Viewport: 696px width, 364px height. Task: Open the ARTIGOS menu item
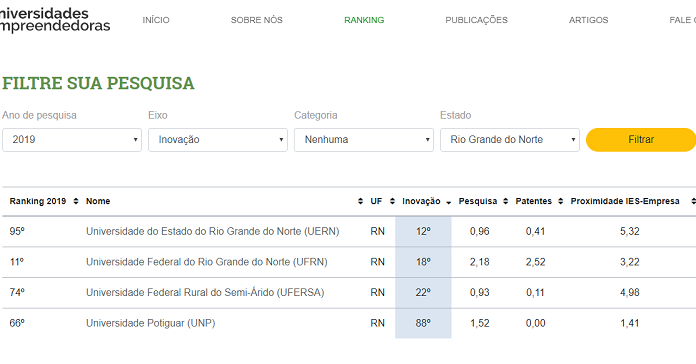pyautogui.click(x=589, y=20)
